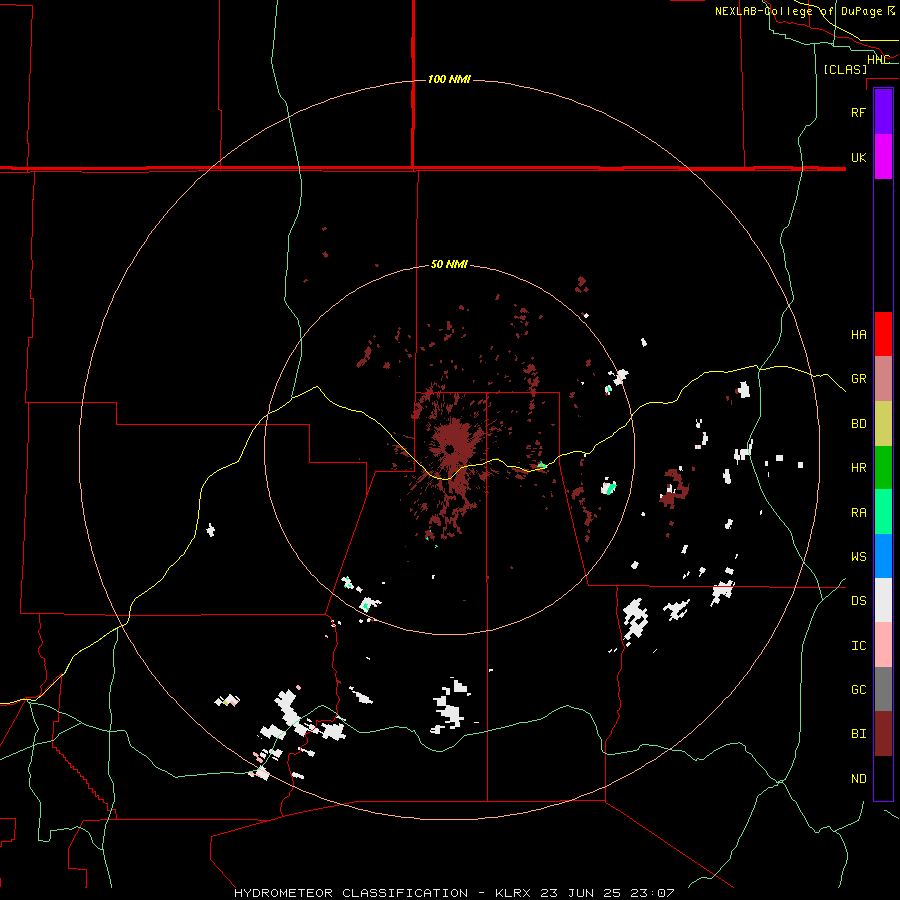Click the HA legend label
This screenshot has width=900, height=900.
tap(858, 334)
